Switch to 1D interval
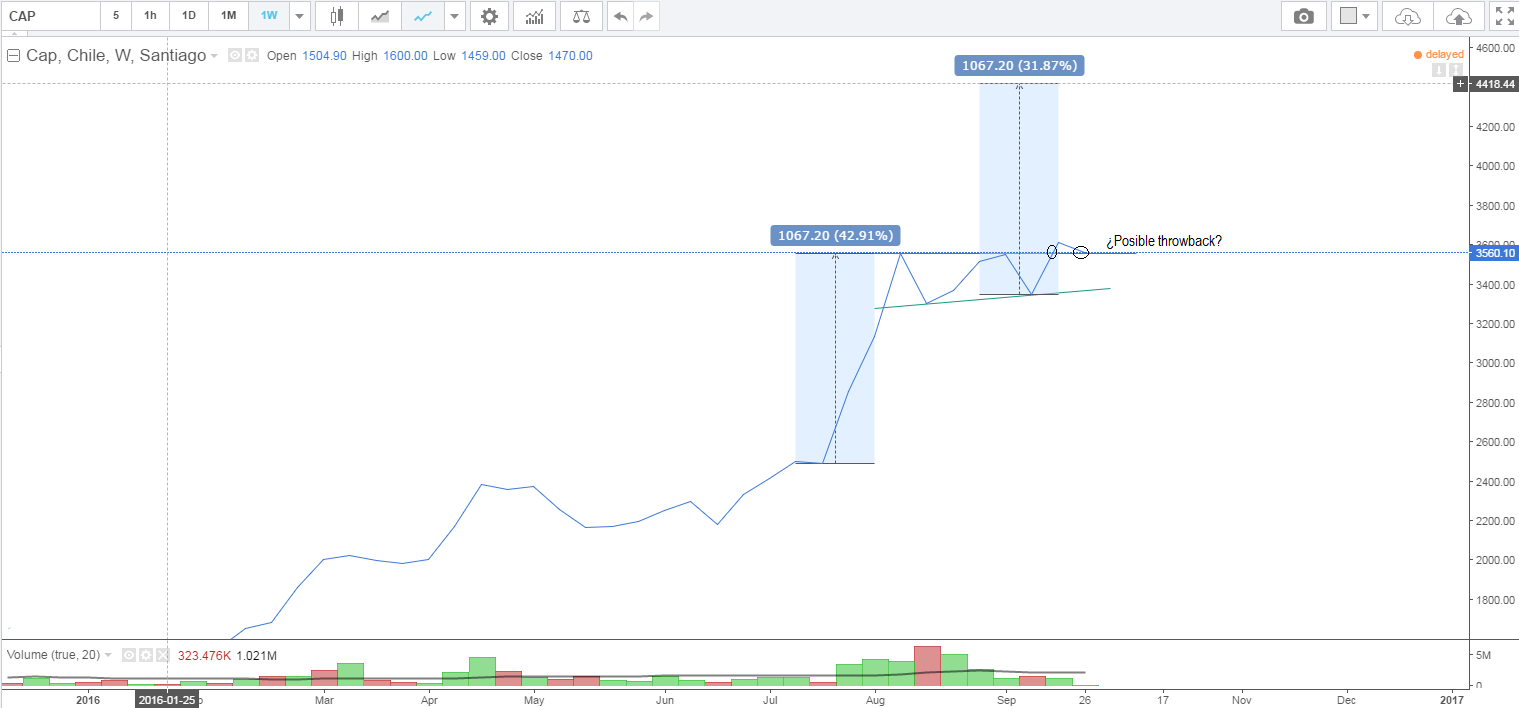This screenshot has height=708, width=1519. (x=189, y=16)
